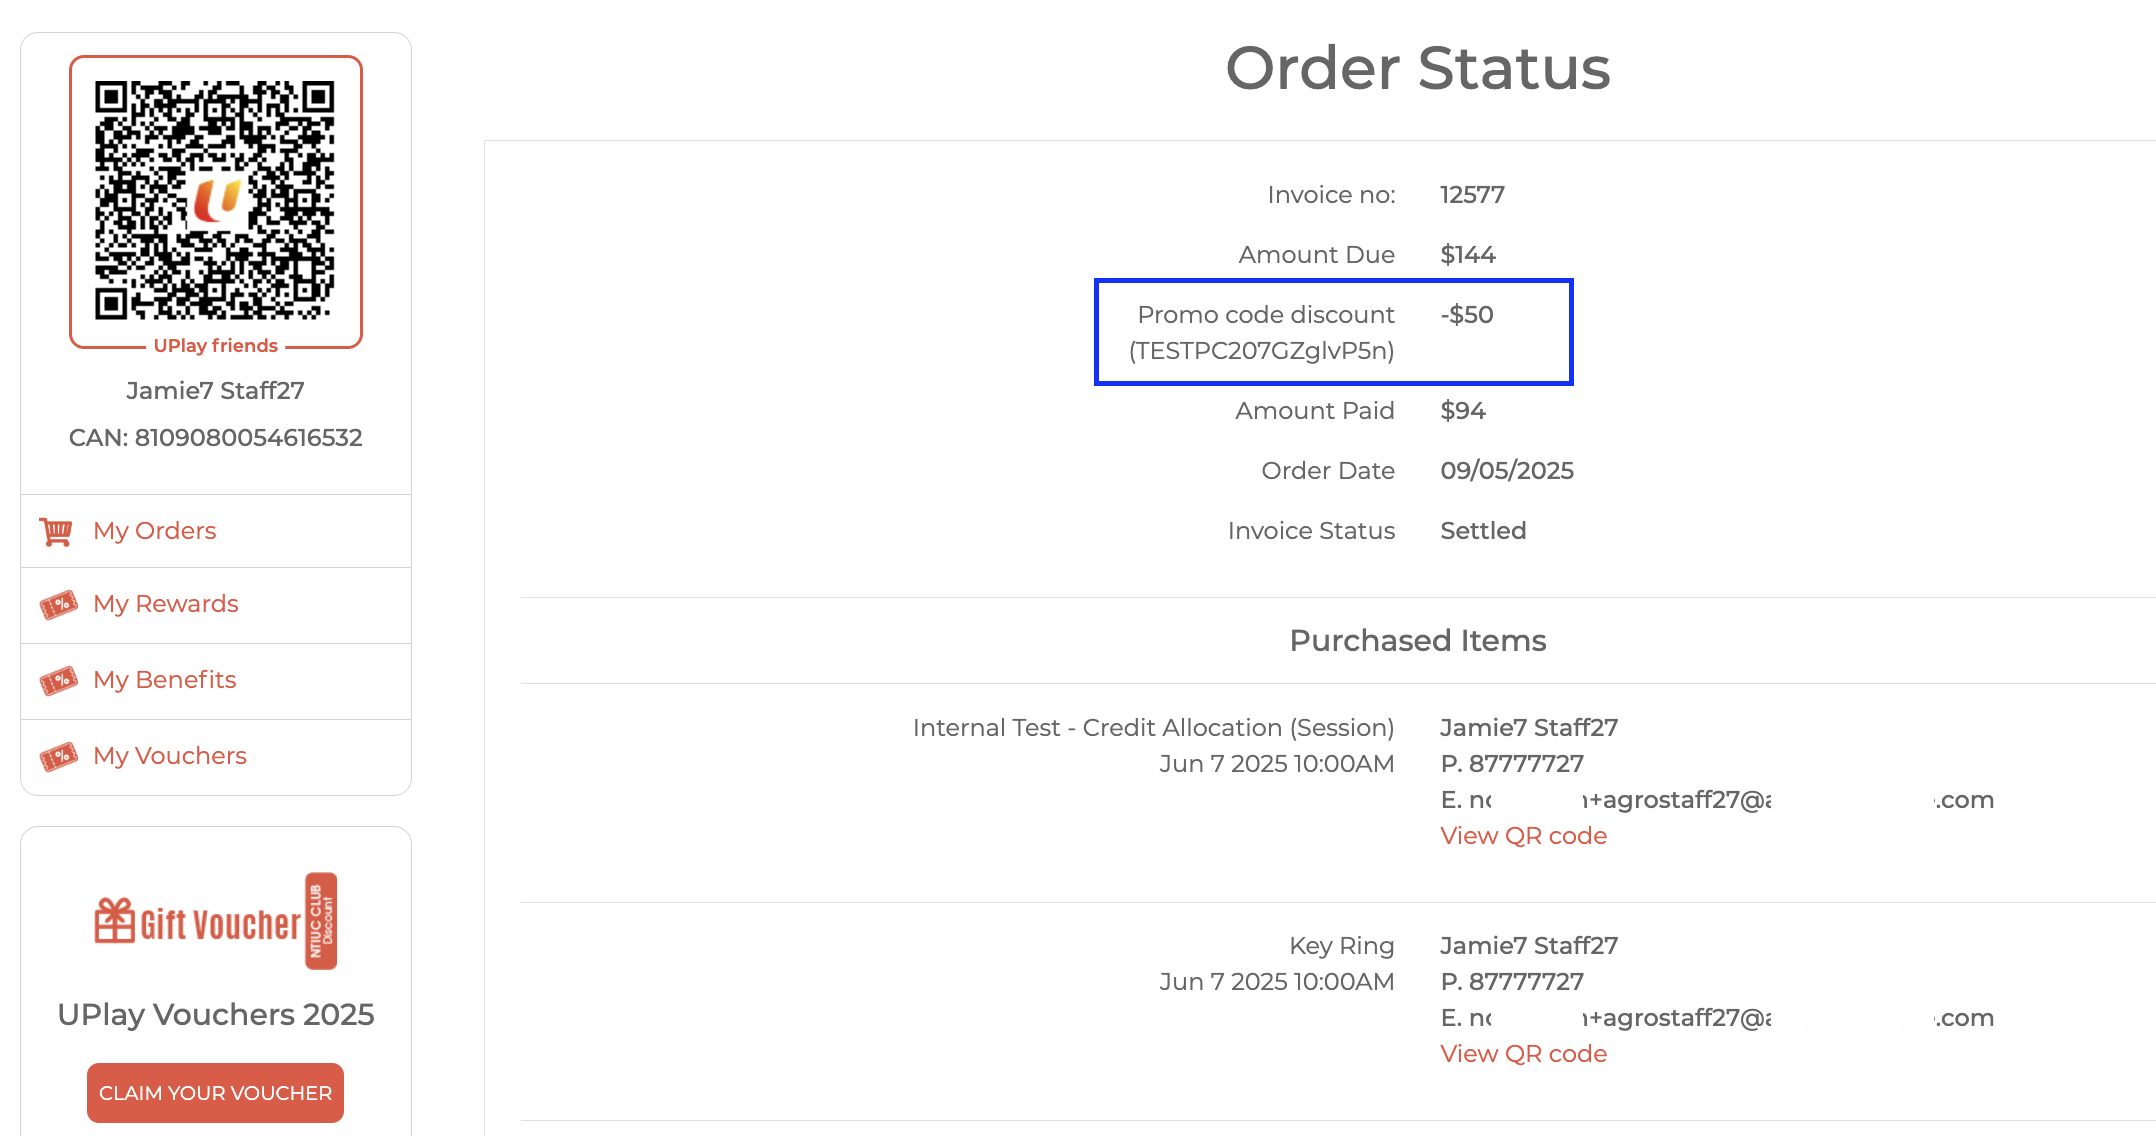The image size is (2156, 1136).
Task: Click the Order Status heading
Action: (1417, 68)
